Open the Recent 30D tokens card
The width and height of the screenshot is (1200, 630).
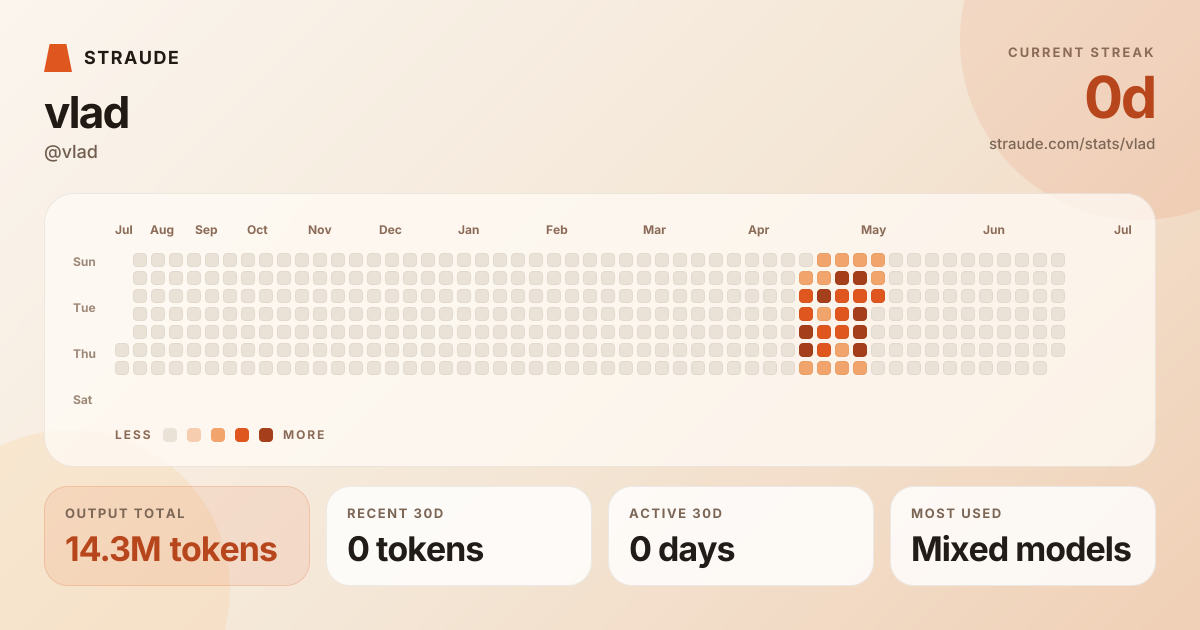point(459,536)
